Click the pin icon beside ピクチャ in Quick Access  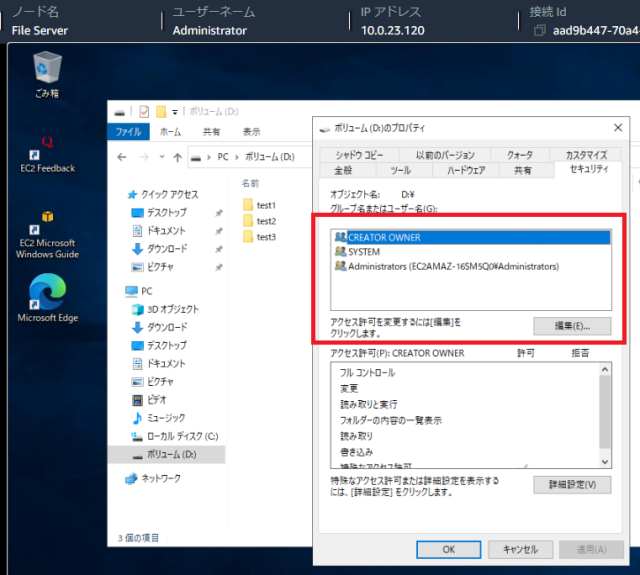click(219, 267)
